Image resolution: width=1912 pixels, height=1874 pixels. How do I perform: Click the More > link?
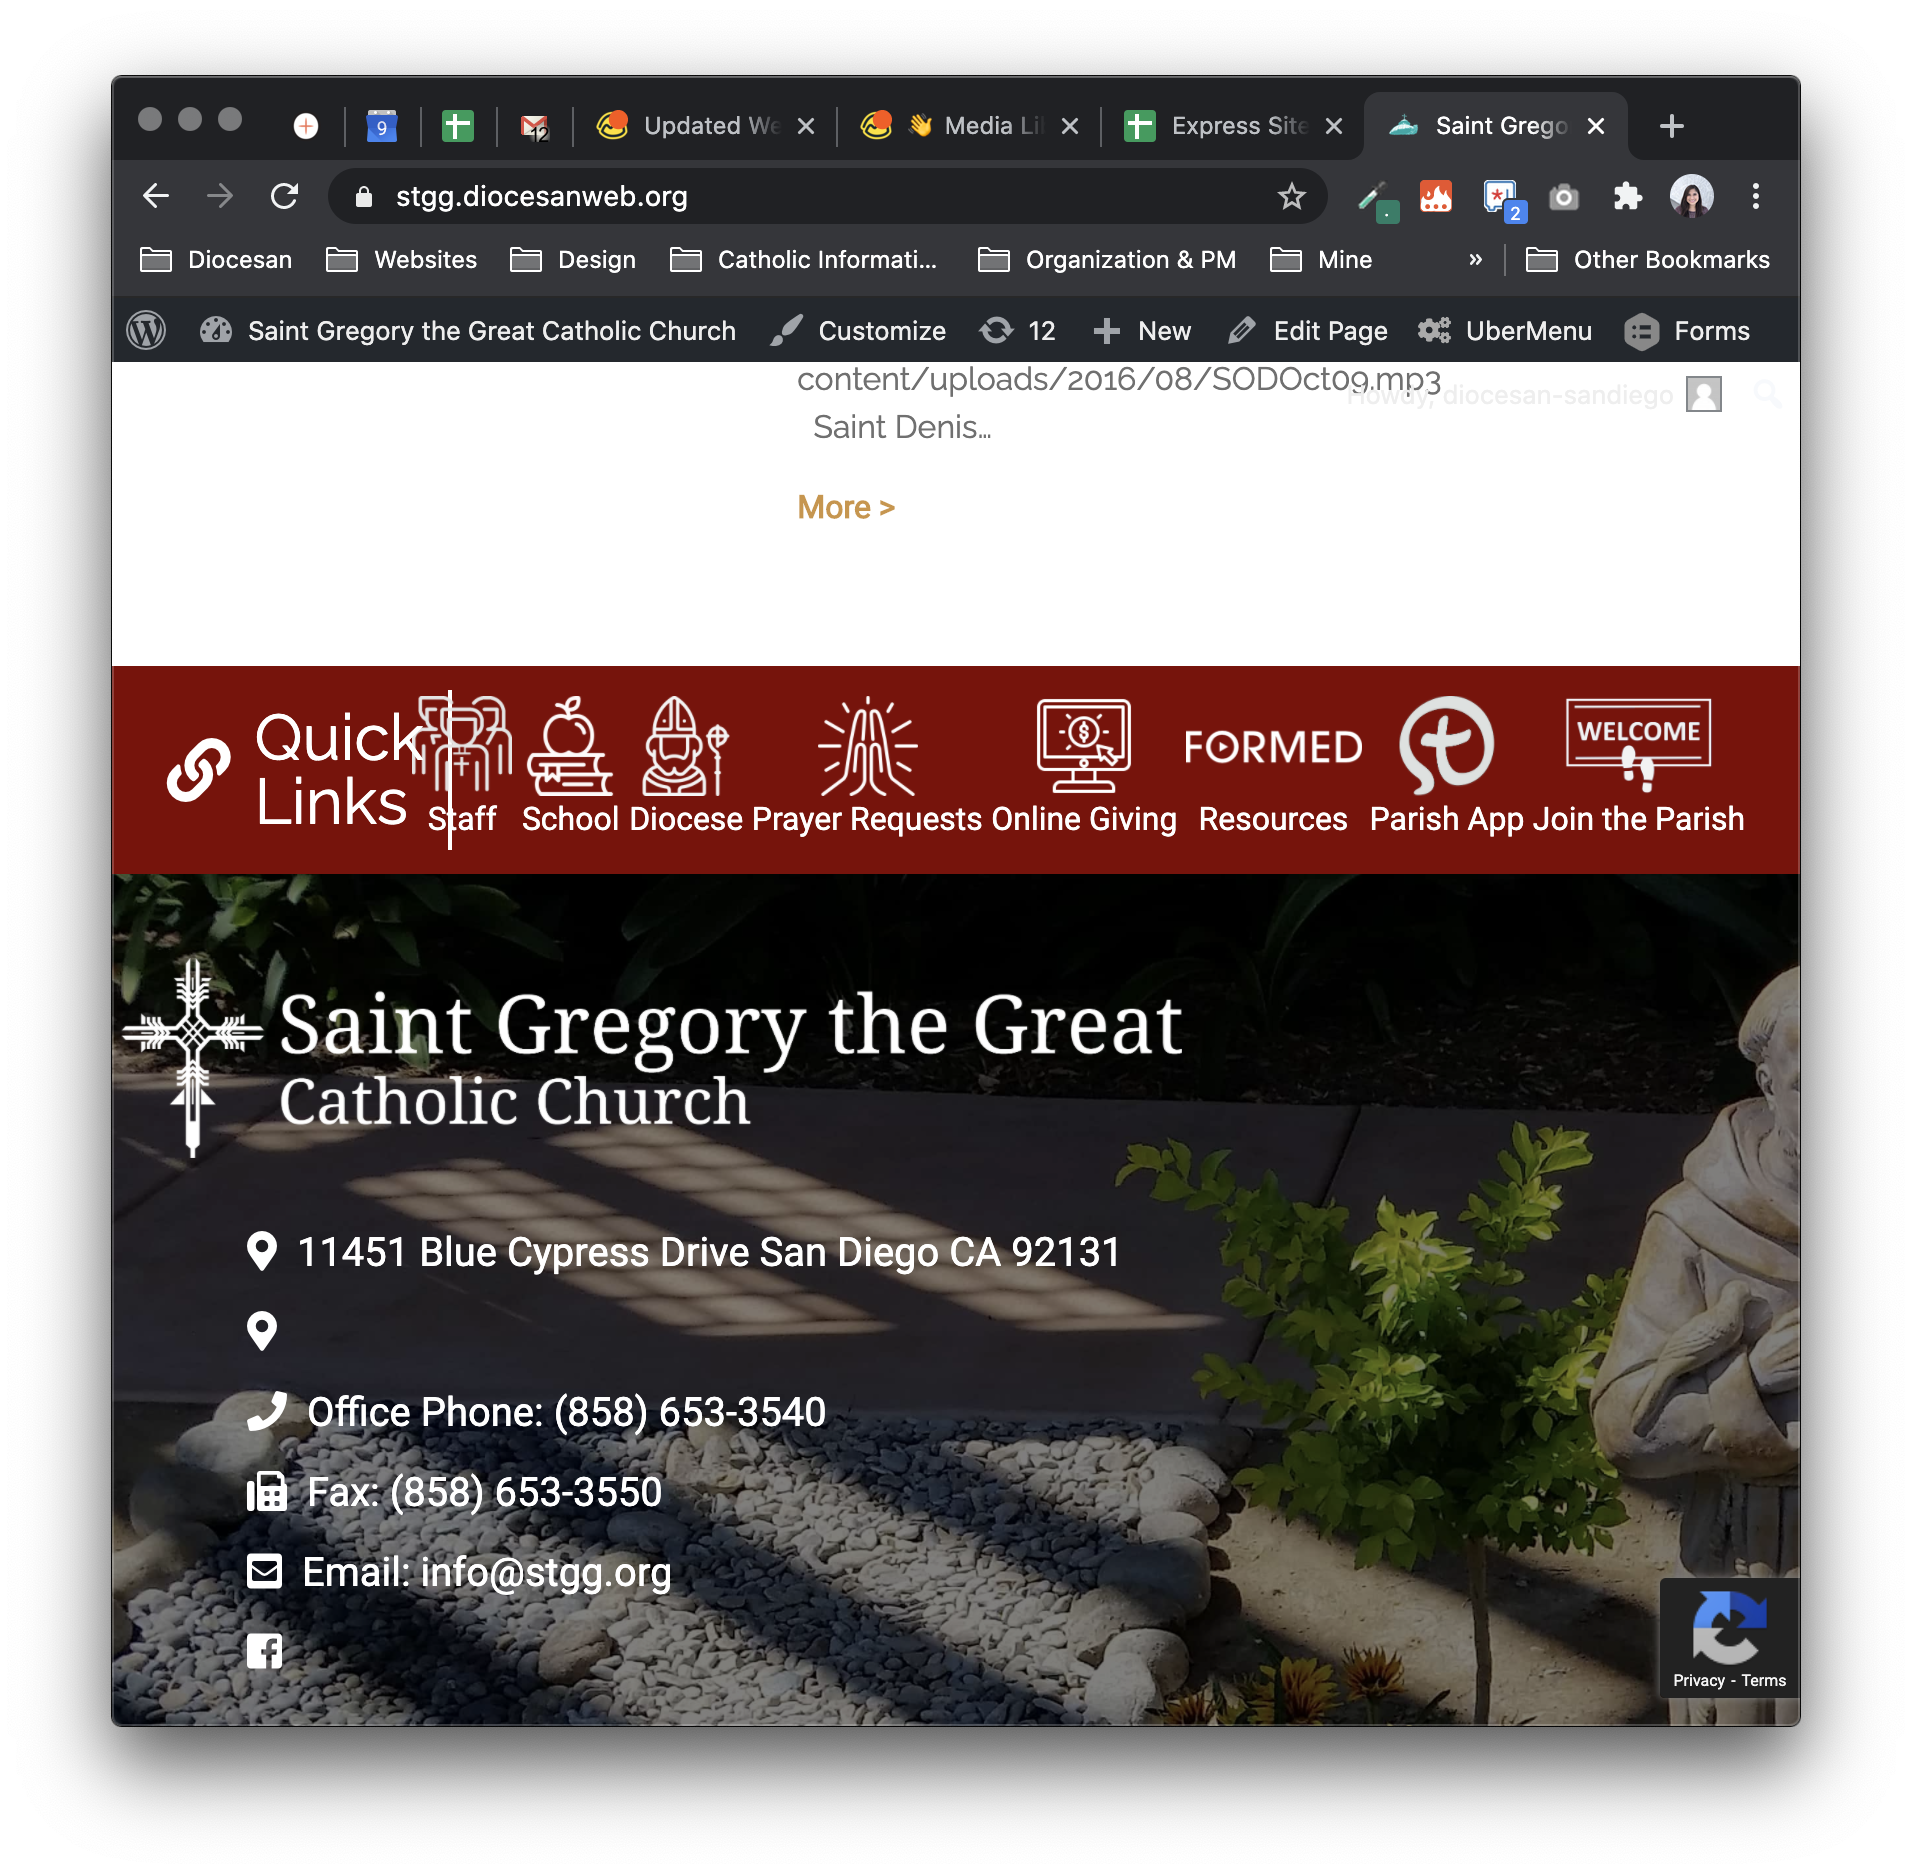pos(845,508)
